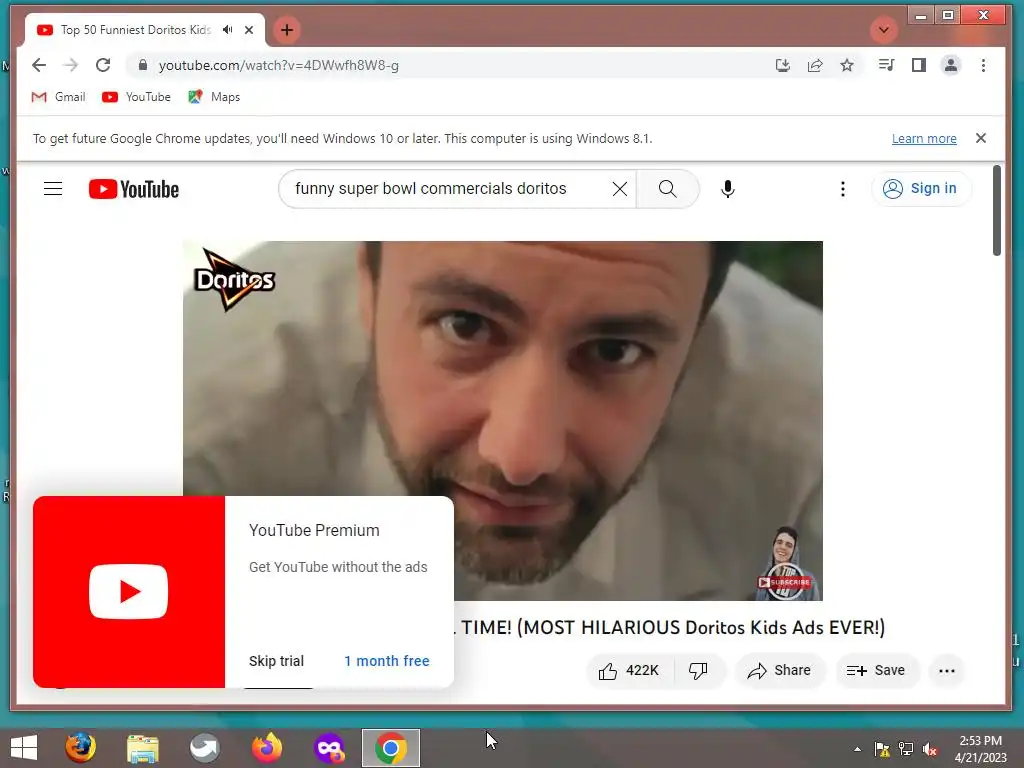Open the orange Firefox taskbar icon
Viewport: 1024px width, 768px height.
tap(266, 748)
